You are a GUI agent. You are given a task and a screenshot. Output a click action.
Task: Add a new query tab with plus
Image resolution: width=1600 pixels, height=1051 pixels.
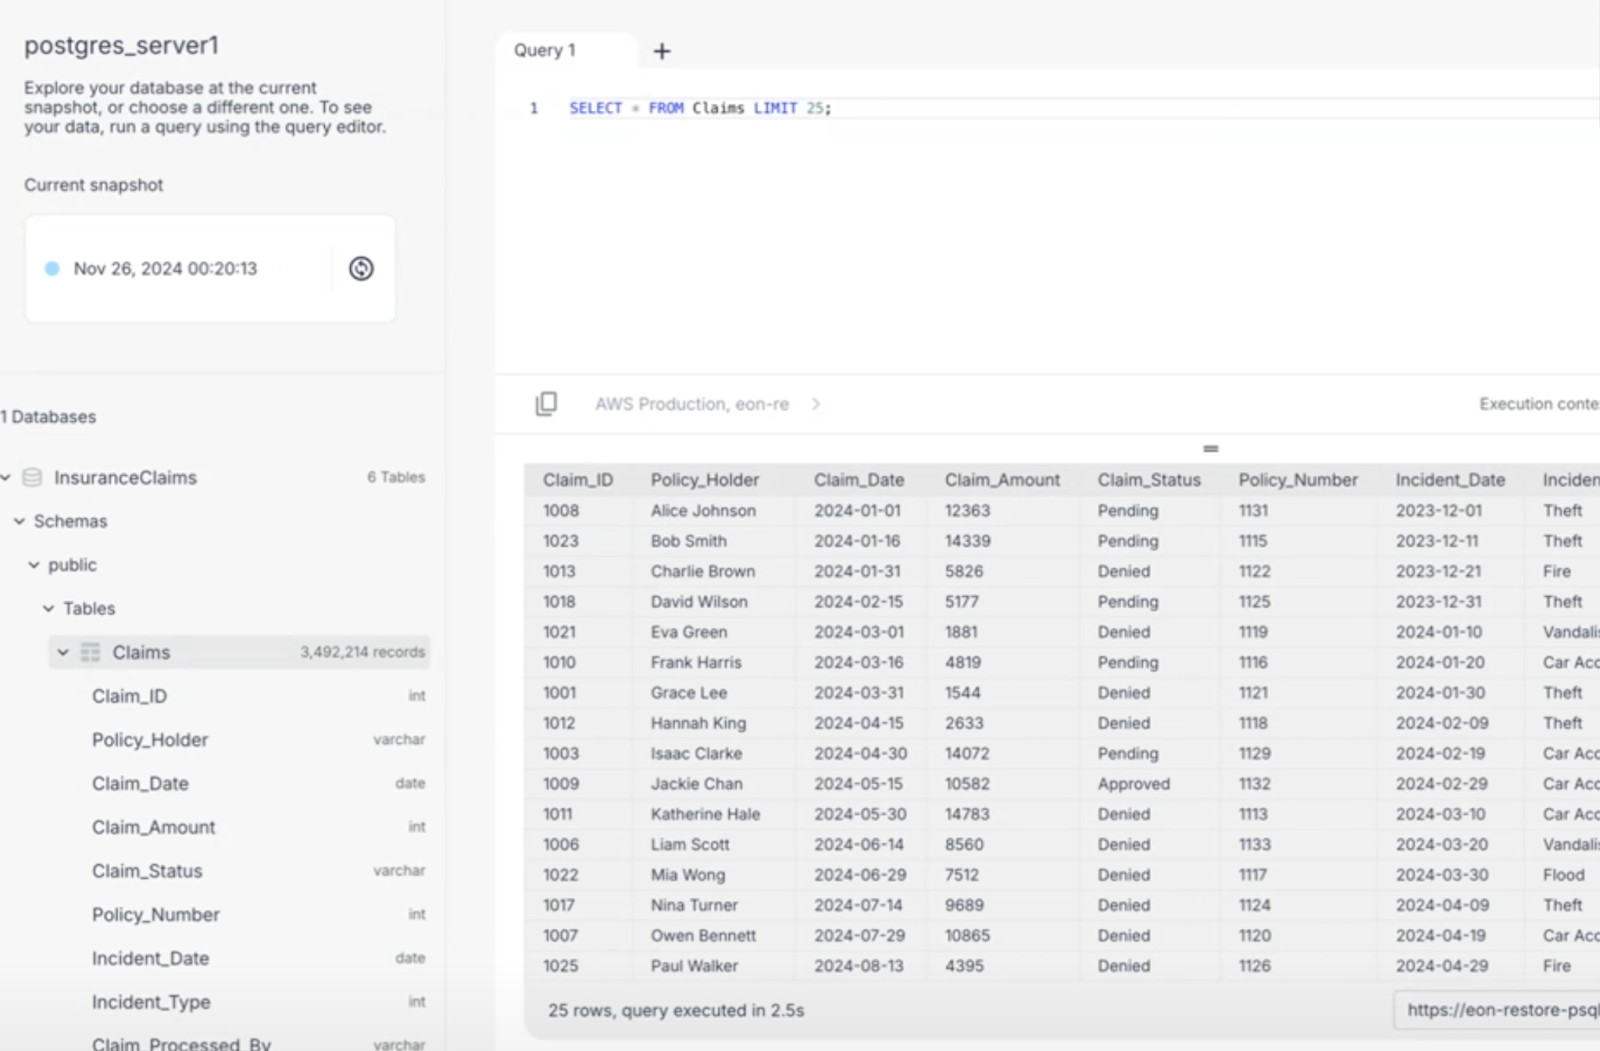662,51
